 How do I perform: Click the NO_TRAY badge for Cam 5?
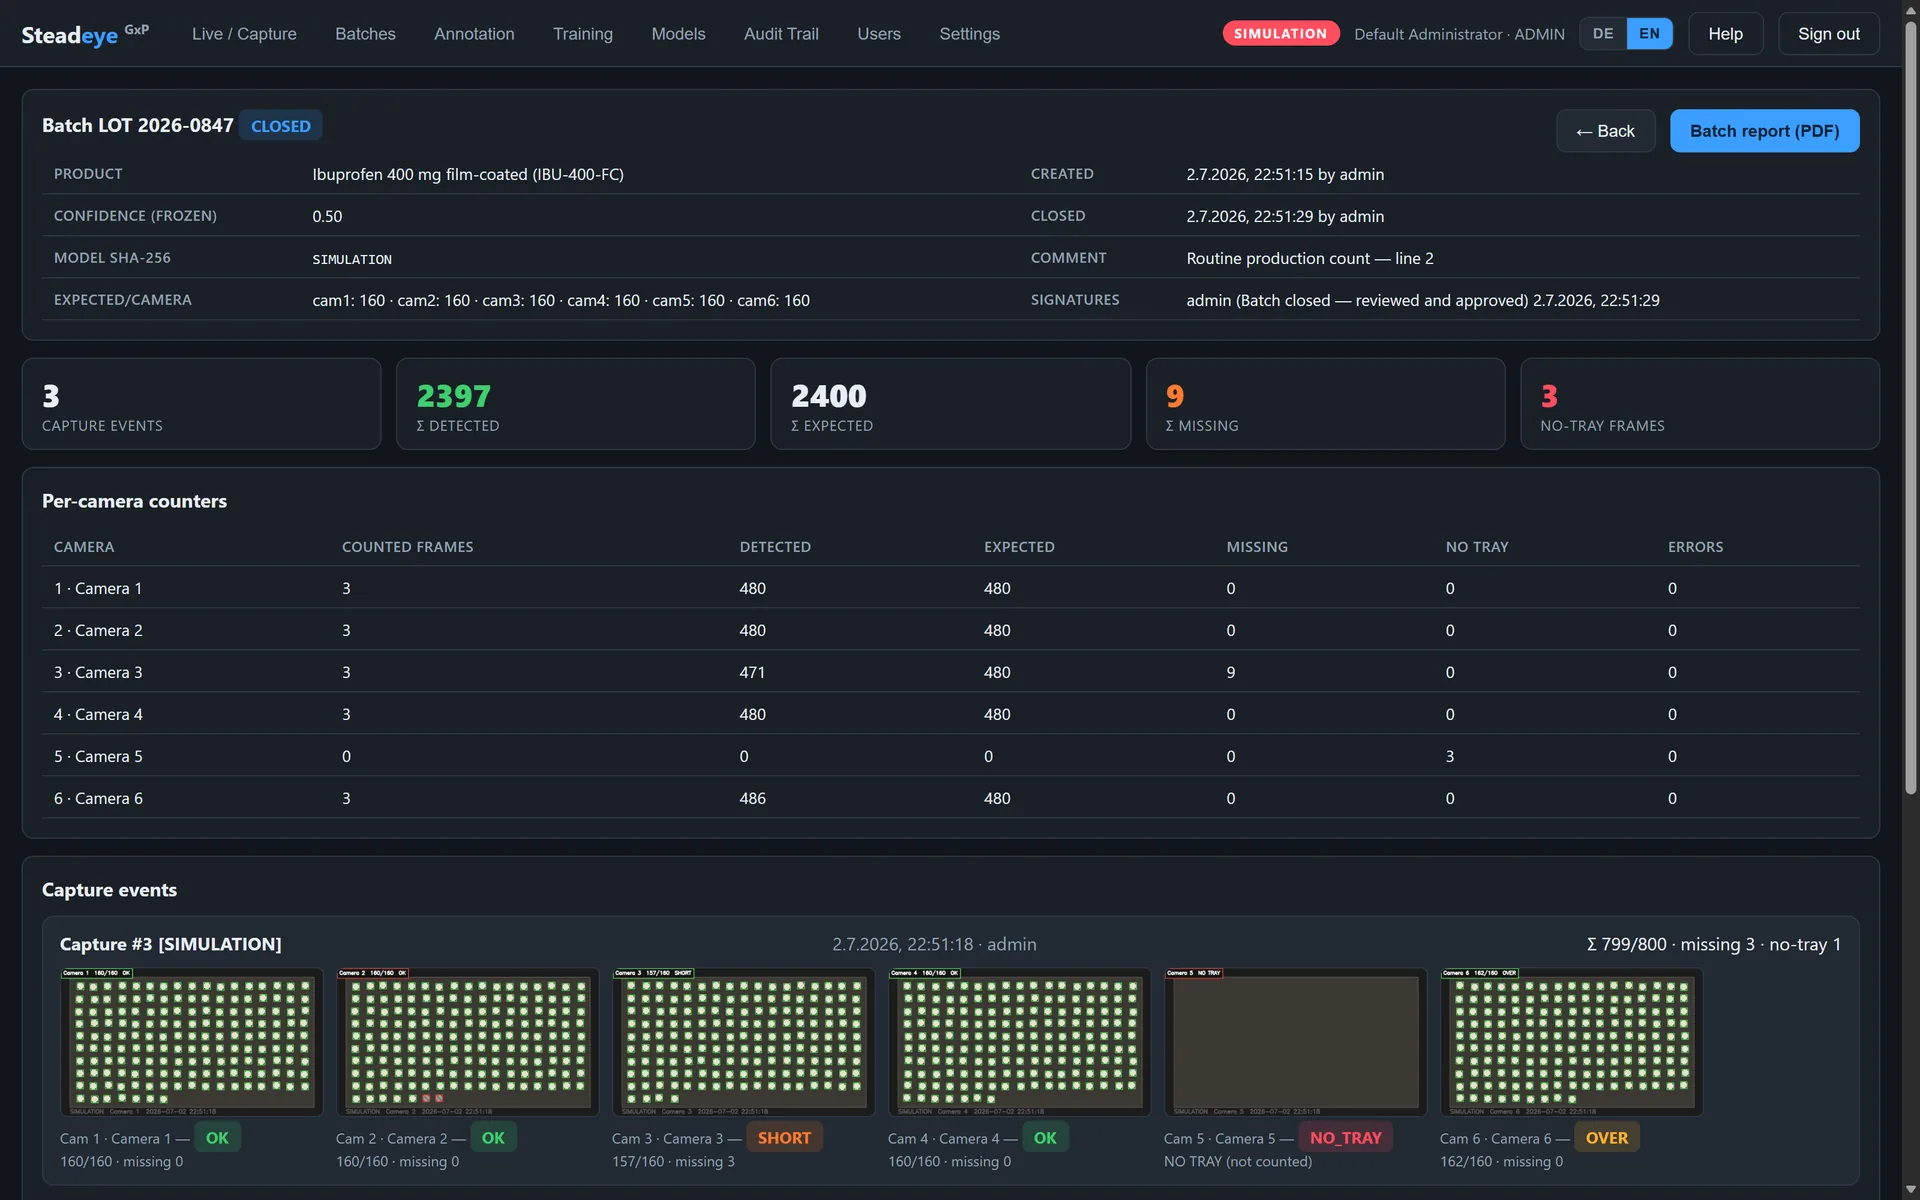pyautogui.click(x=1345, y=1138)
